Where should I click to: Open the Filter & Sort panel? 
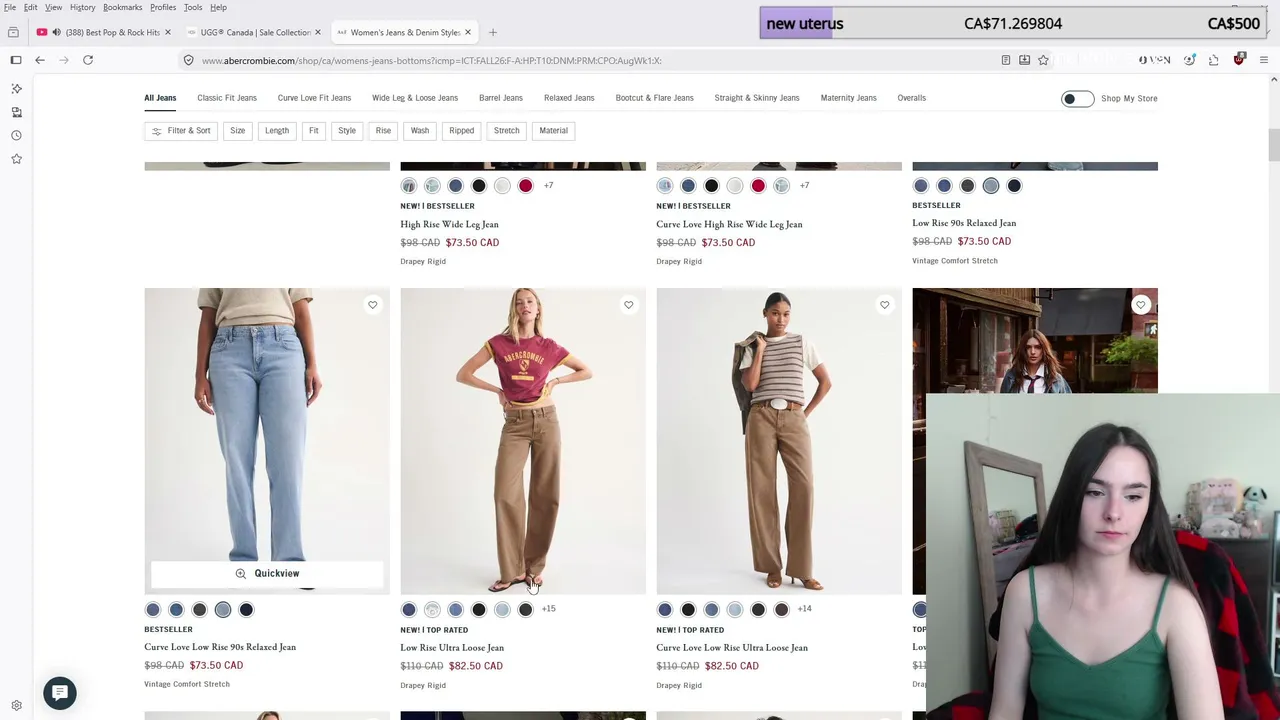[181, 130]
